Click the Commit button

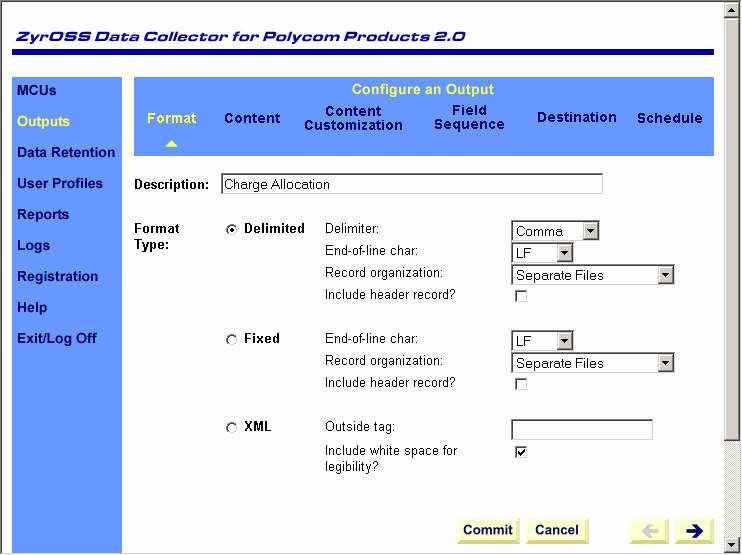point(488,530)
